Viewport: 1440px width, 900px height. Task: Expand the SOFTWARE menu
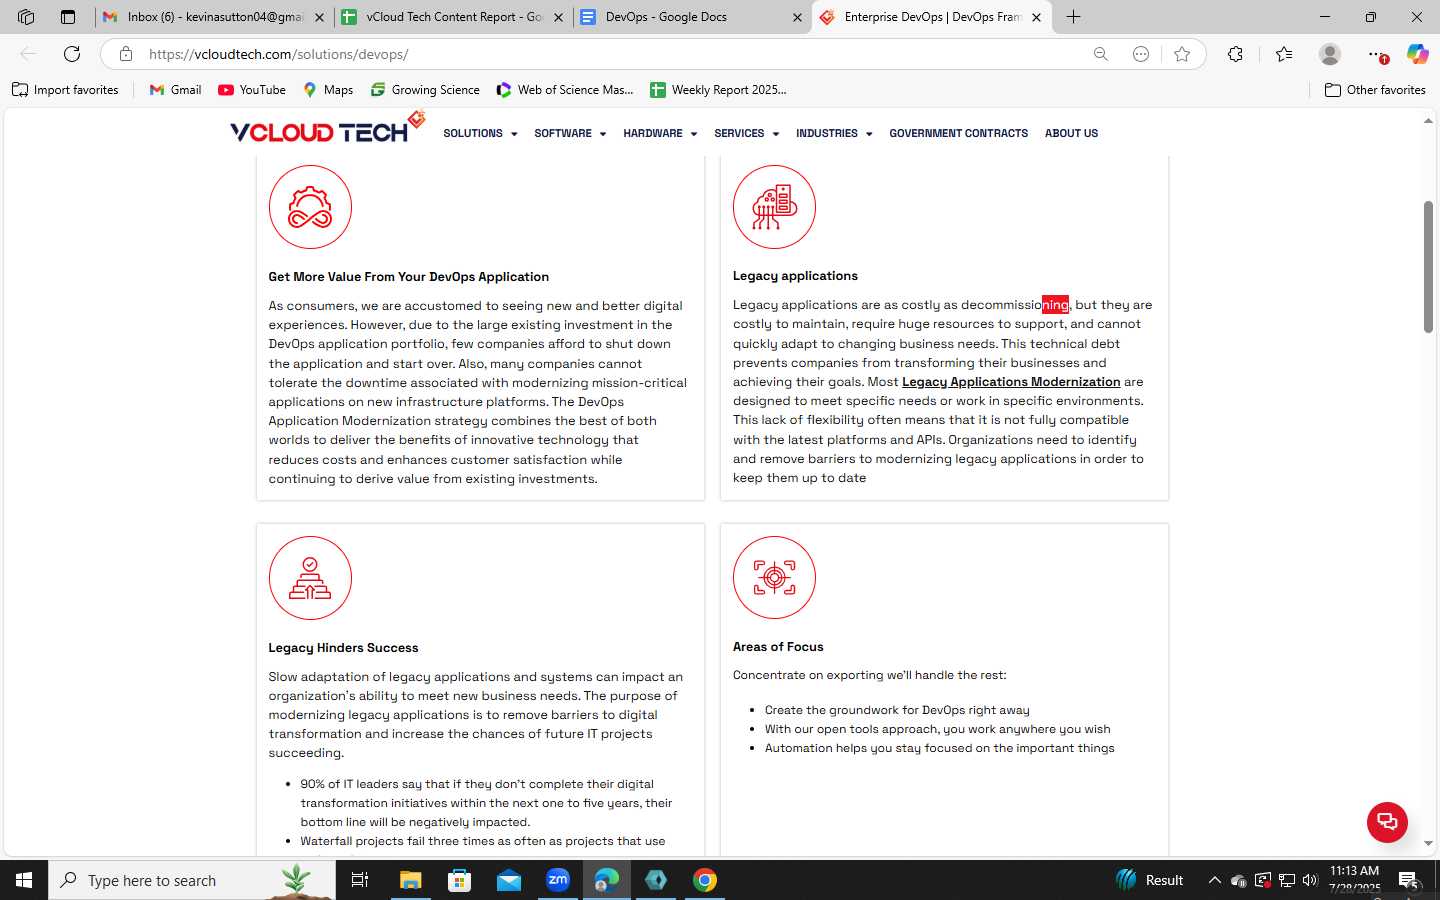(x=570, y=133)
